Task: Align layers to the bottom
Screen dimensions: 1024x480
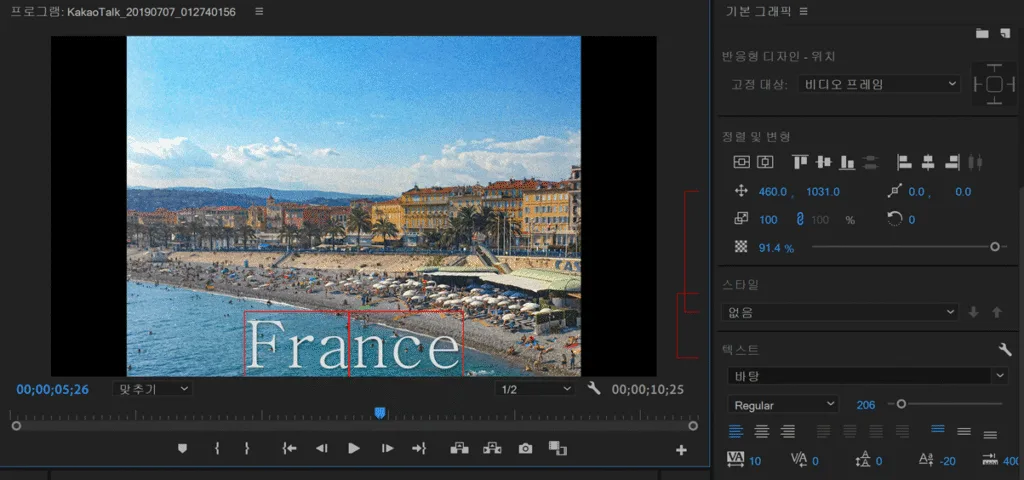Action: click(x=847, y=162)
